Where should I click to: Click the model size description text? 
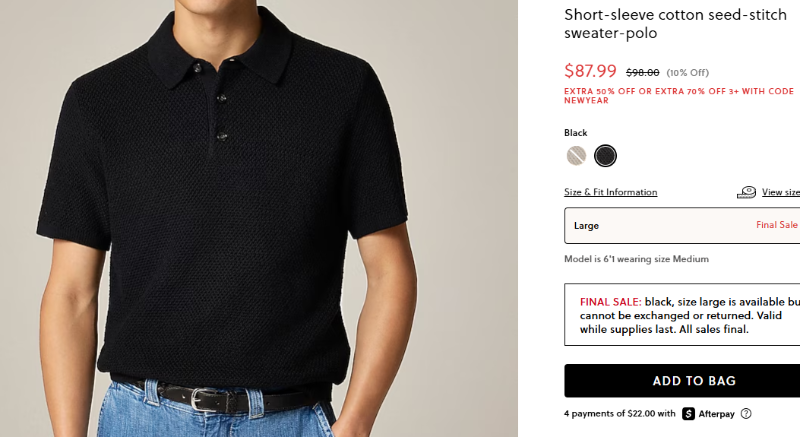point(636,259)
